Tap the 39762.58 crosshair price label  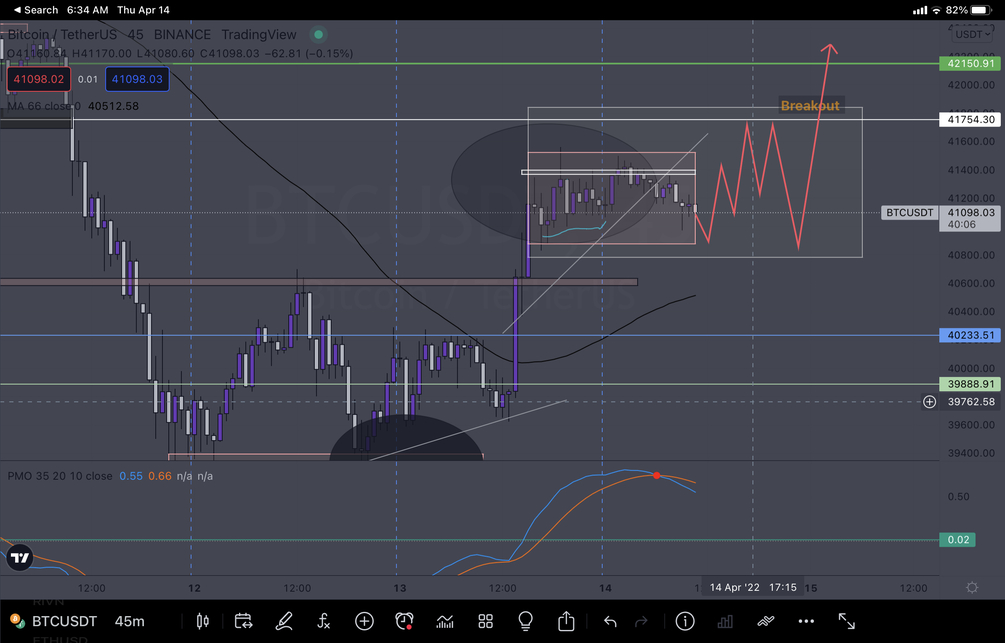coord(970,402)
